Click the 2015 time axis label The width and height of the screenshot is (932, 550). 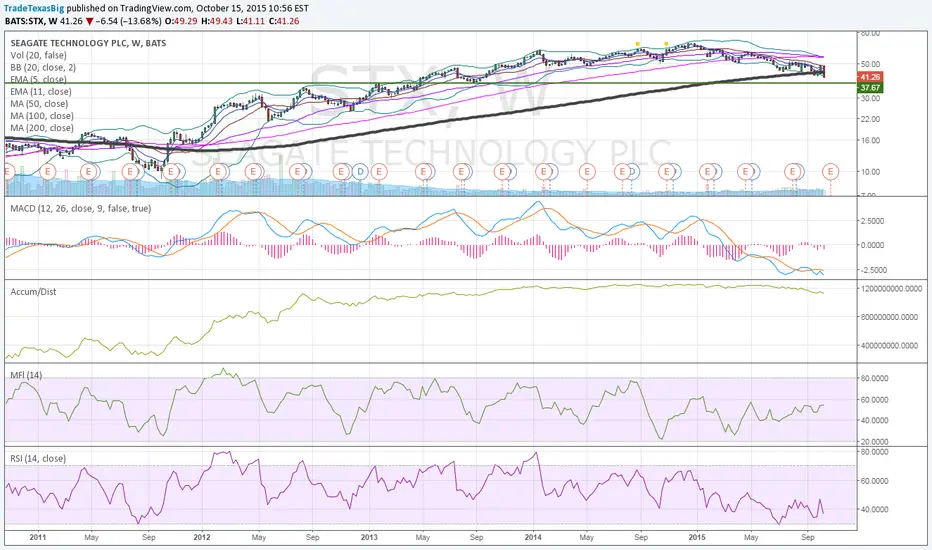pos(697,537)
